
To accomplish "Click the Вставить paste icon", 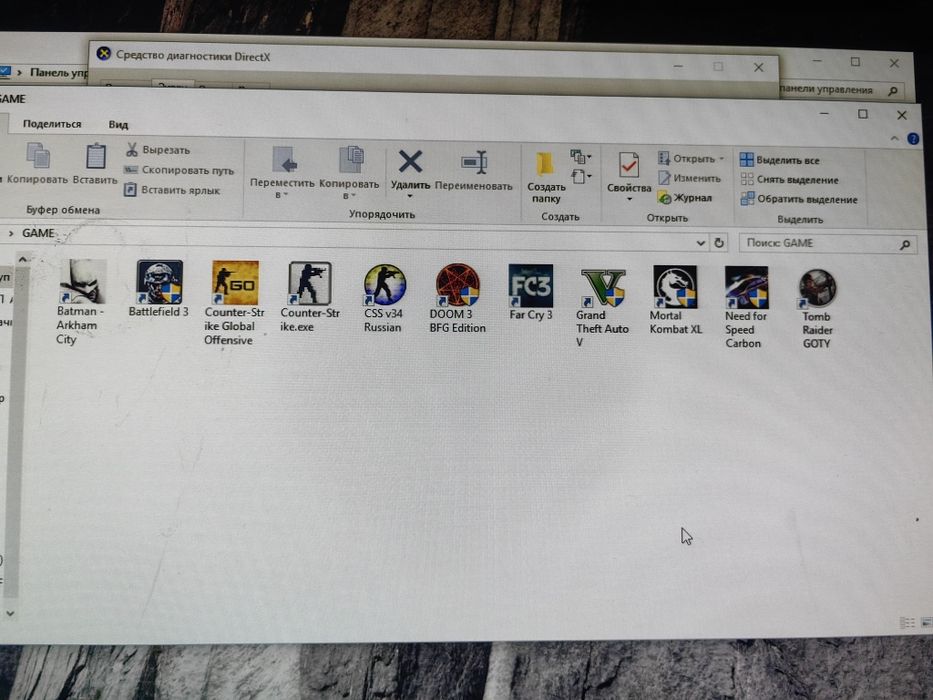I will 96,157.
